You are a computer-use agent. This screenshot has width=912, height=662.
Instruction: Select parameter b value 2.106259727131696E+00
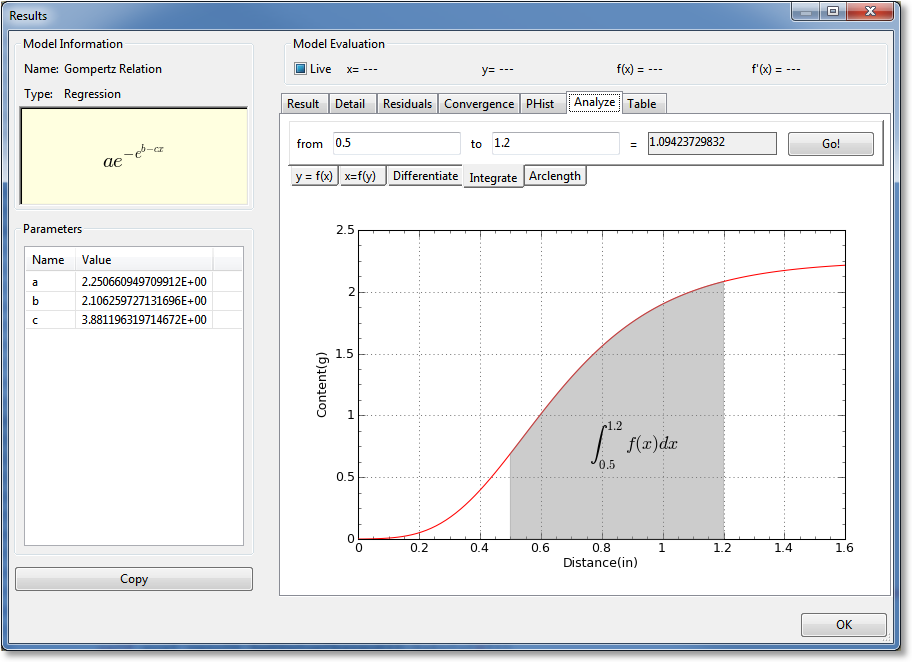point(144,301)
